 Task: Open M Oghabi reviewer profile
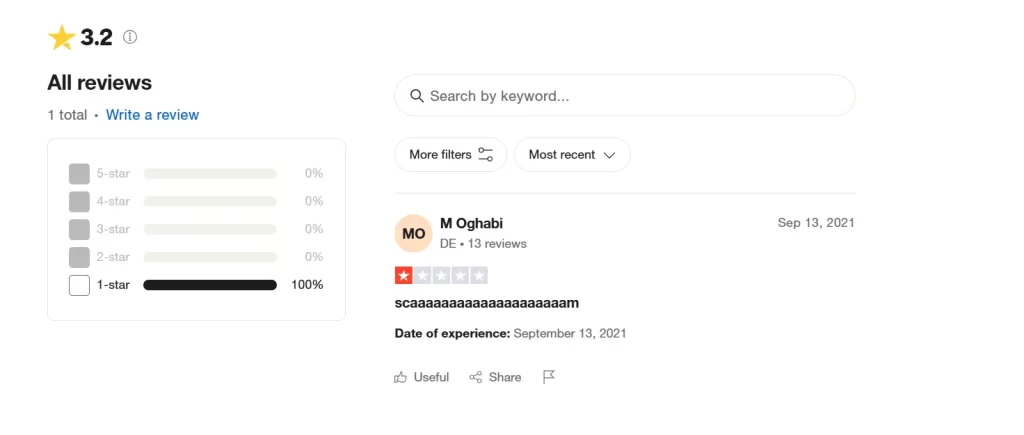pos(472,223)
